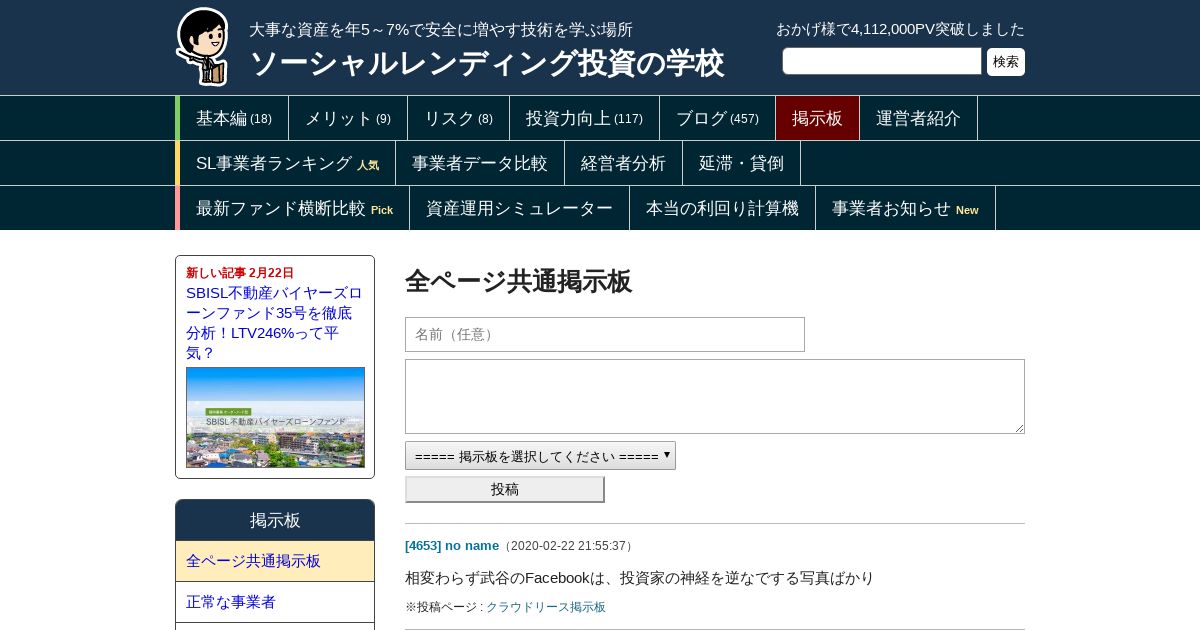1200x630 pixels.
Task: Submit the post with 投稿 button
Action: [x=505, y=489]
